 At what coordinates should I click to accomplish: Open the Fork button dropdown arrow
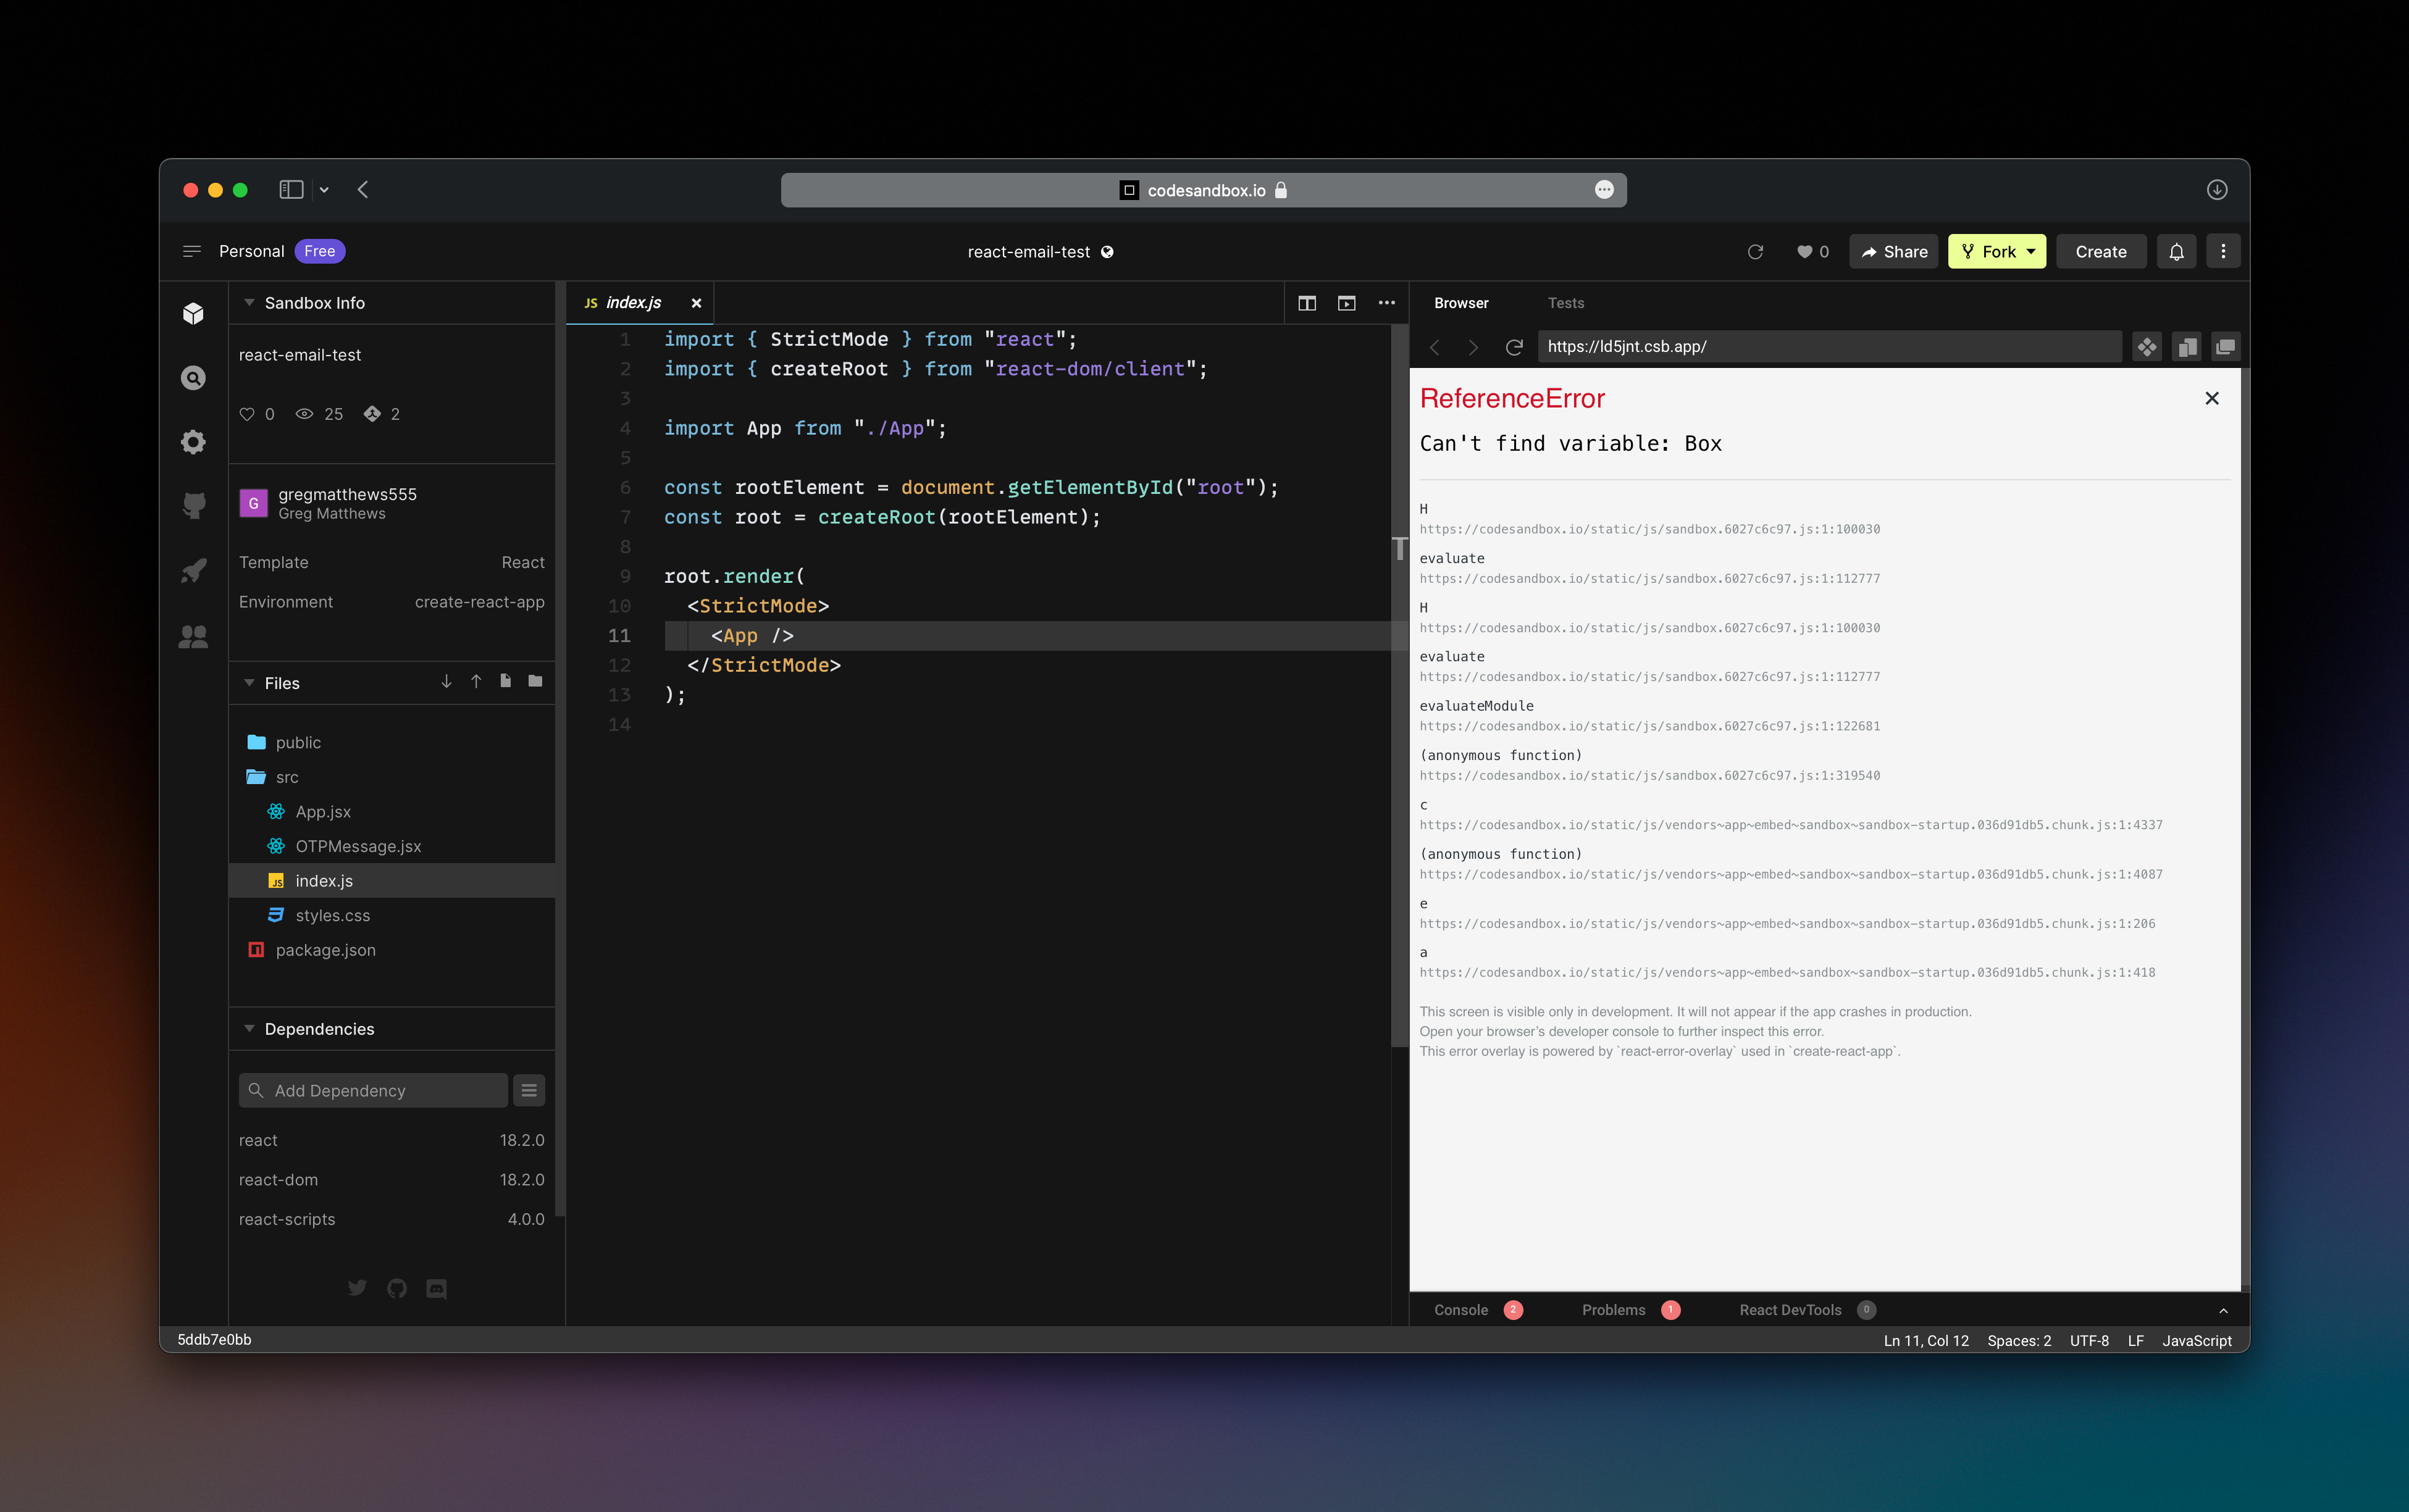tap(2031, 252)
